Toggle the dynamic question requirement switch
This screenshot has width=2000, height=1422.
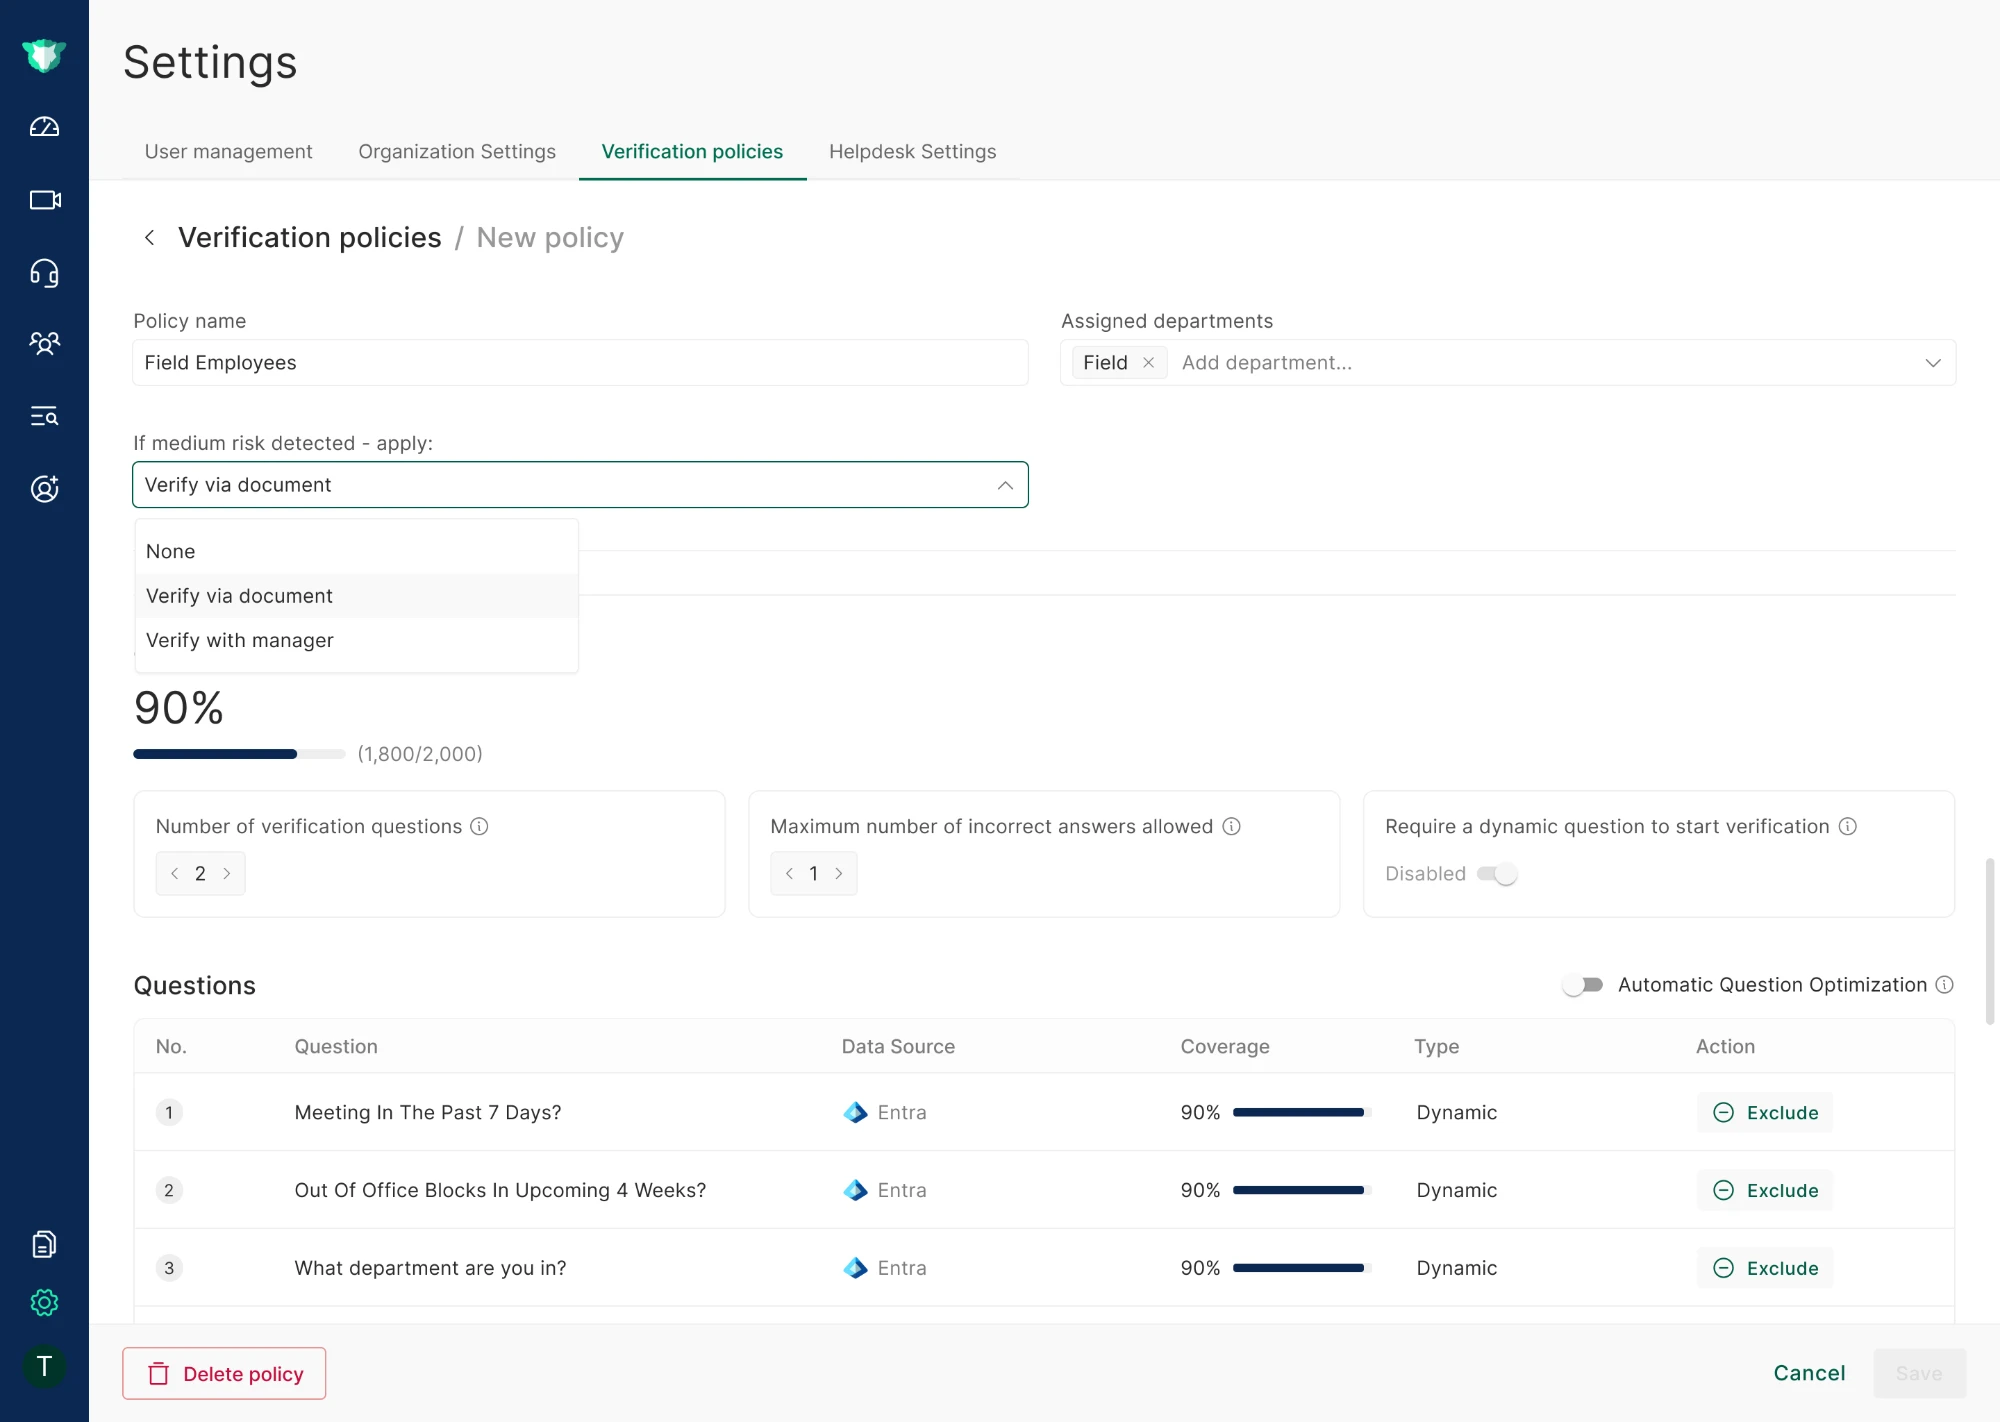pos(1497,874)
